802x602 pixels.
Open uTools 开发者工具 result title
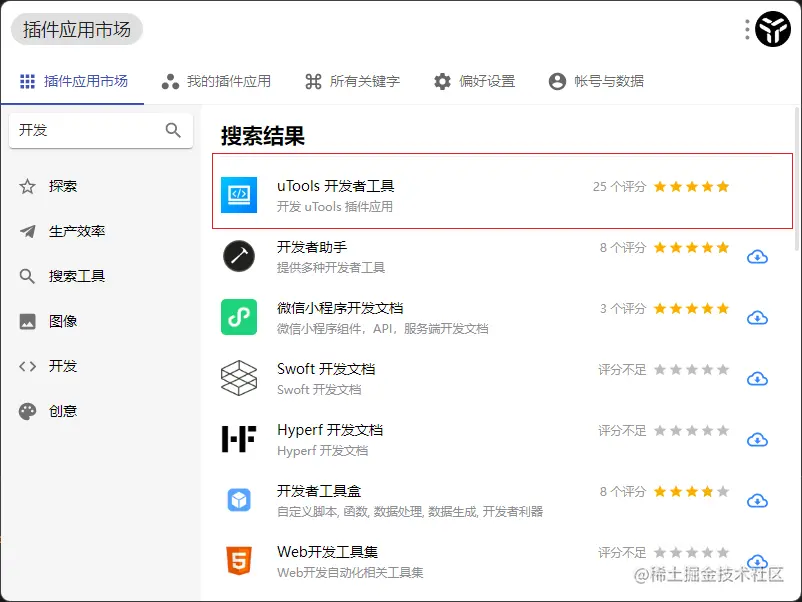point(336,186)
